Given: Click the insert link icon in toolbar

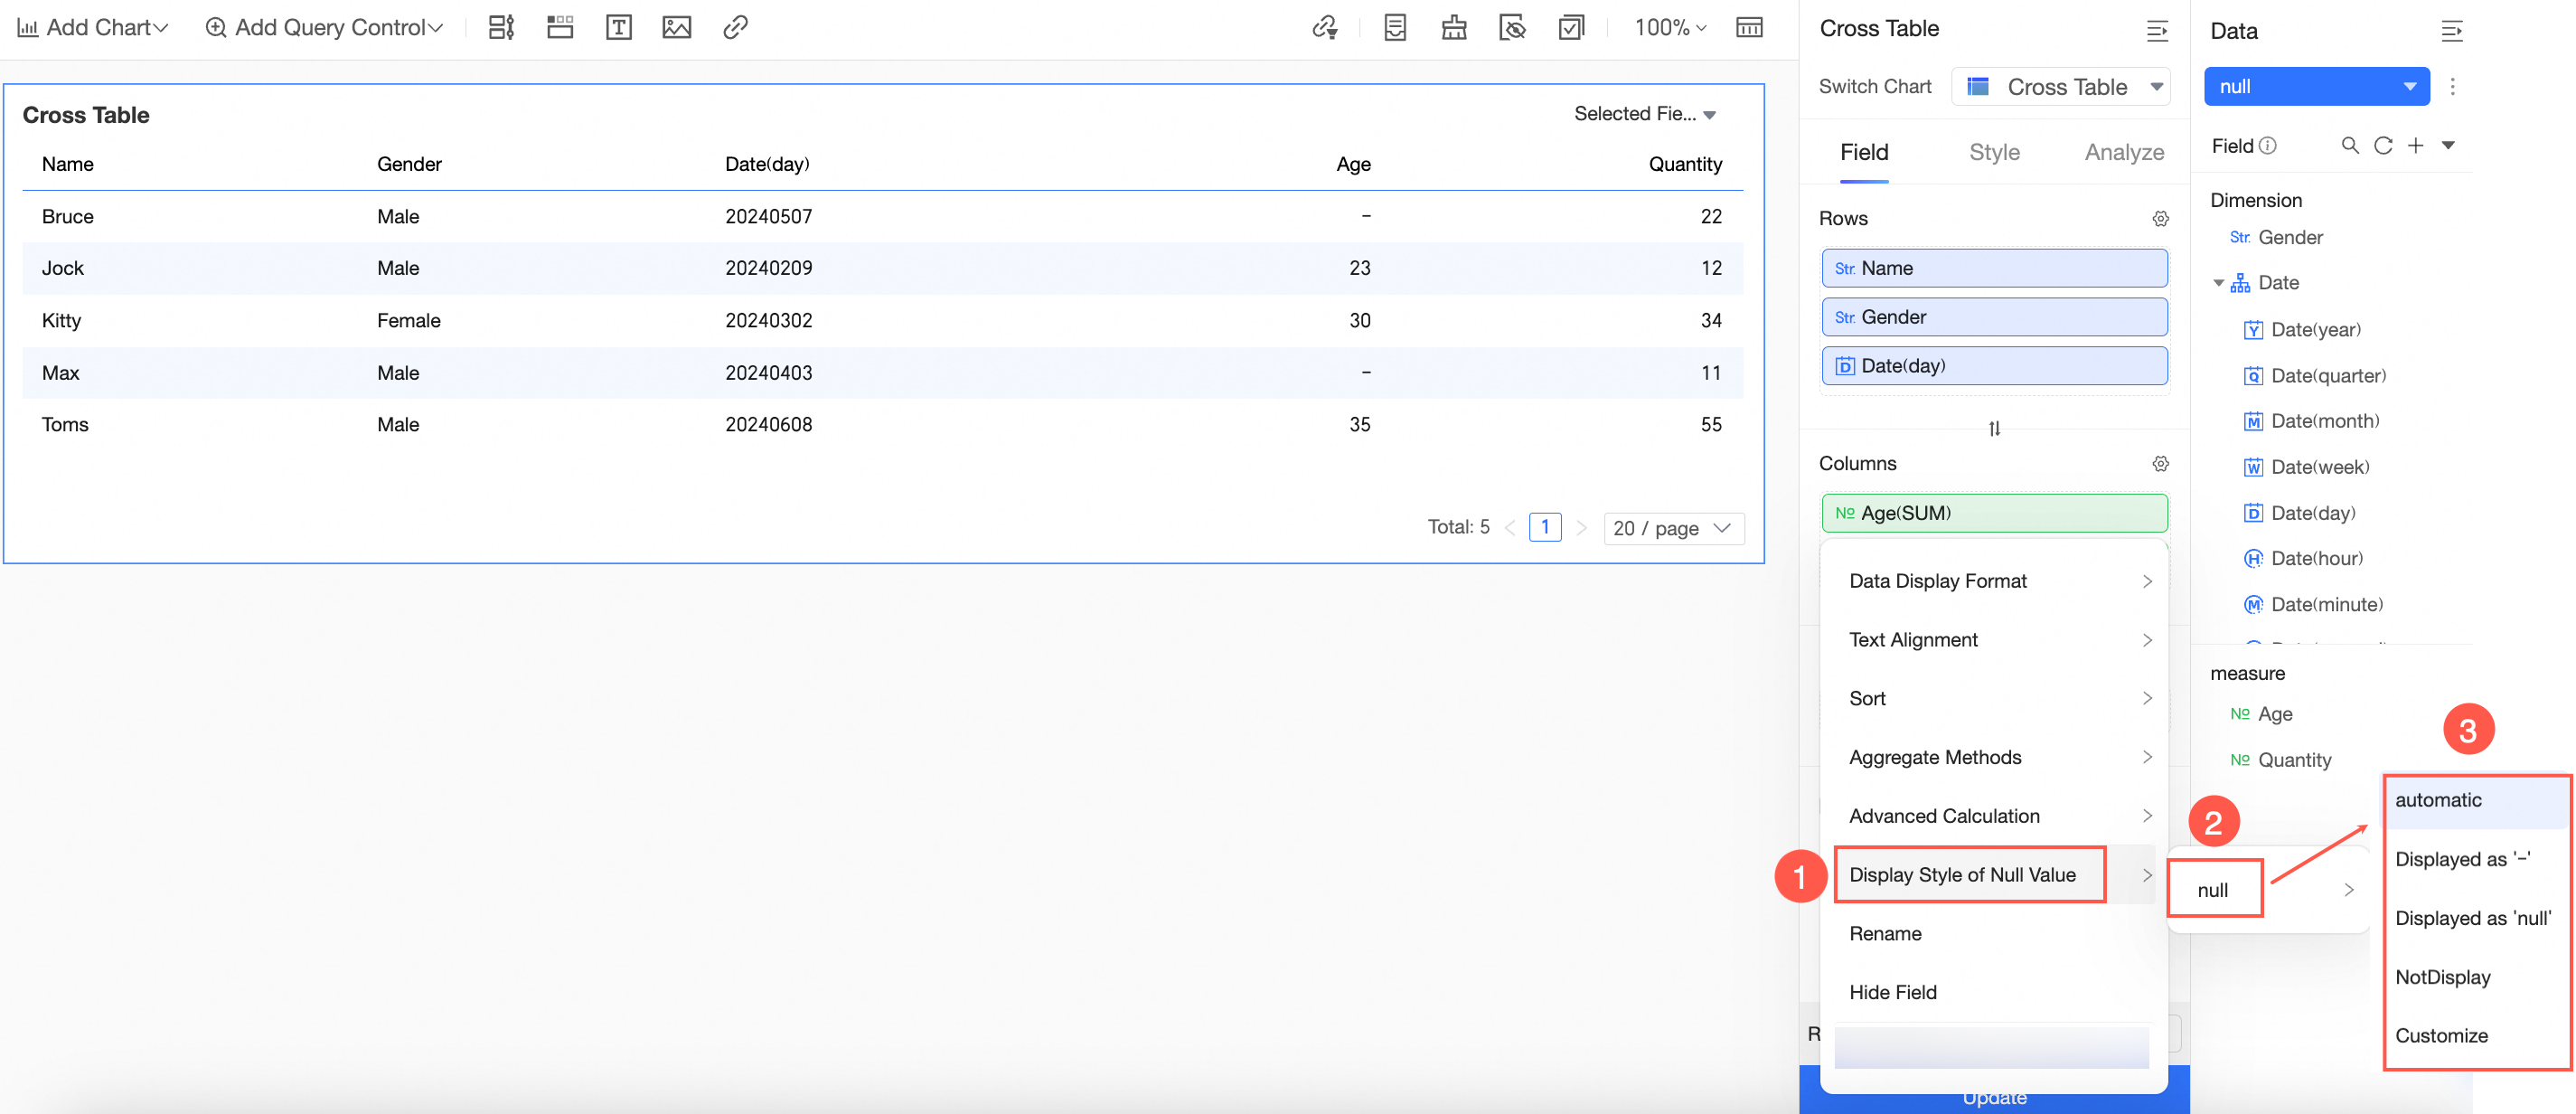Looking at the screenshot, I should pos(735,27).
